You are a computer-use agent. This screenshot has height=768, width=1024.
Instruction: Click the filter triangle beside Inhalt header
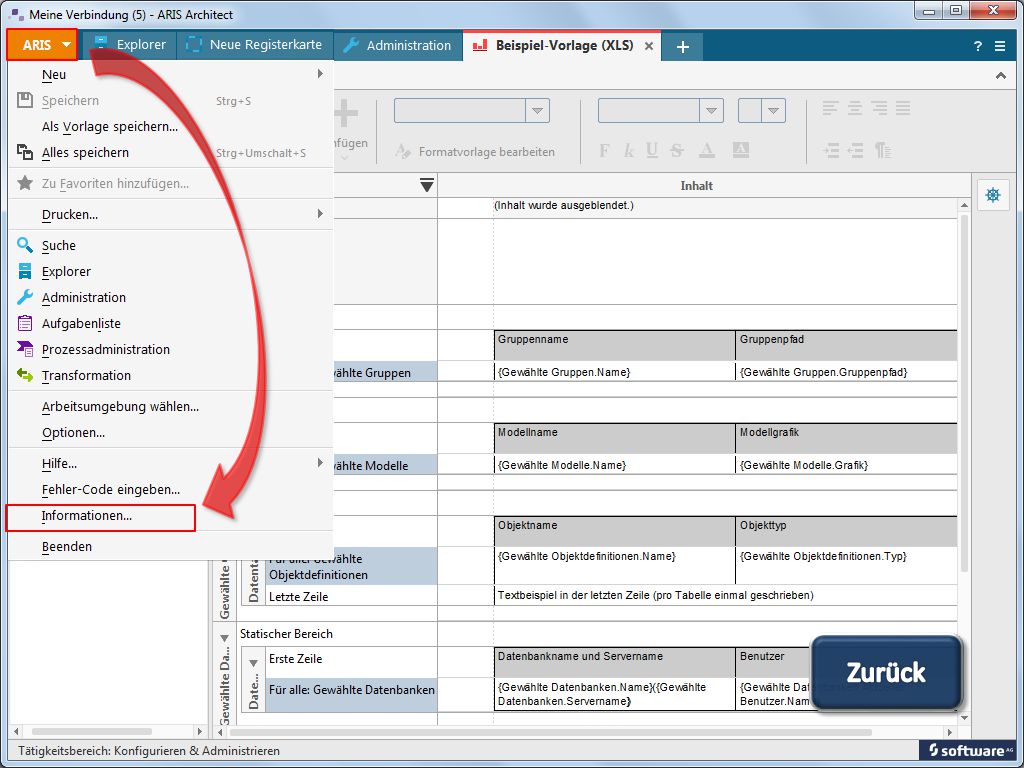pos(426,185)
